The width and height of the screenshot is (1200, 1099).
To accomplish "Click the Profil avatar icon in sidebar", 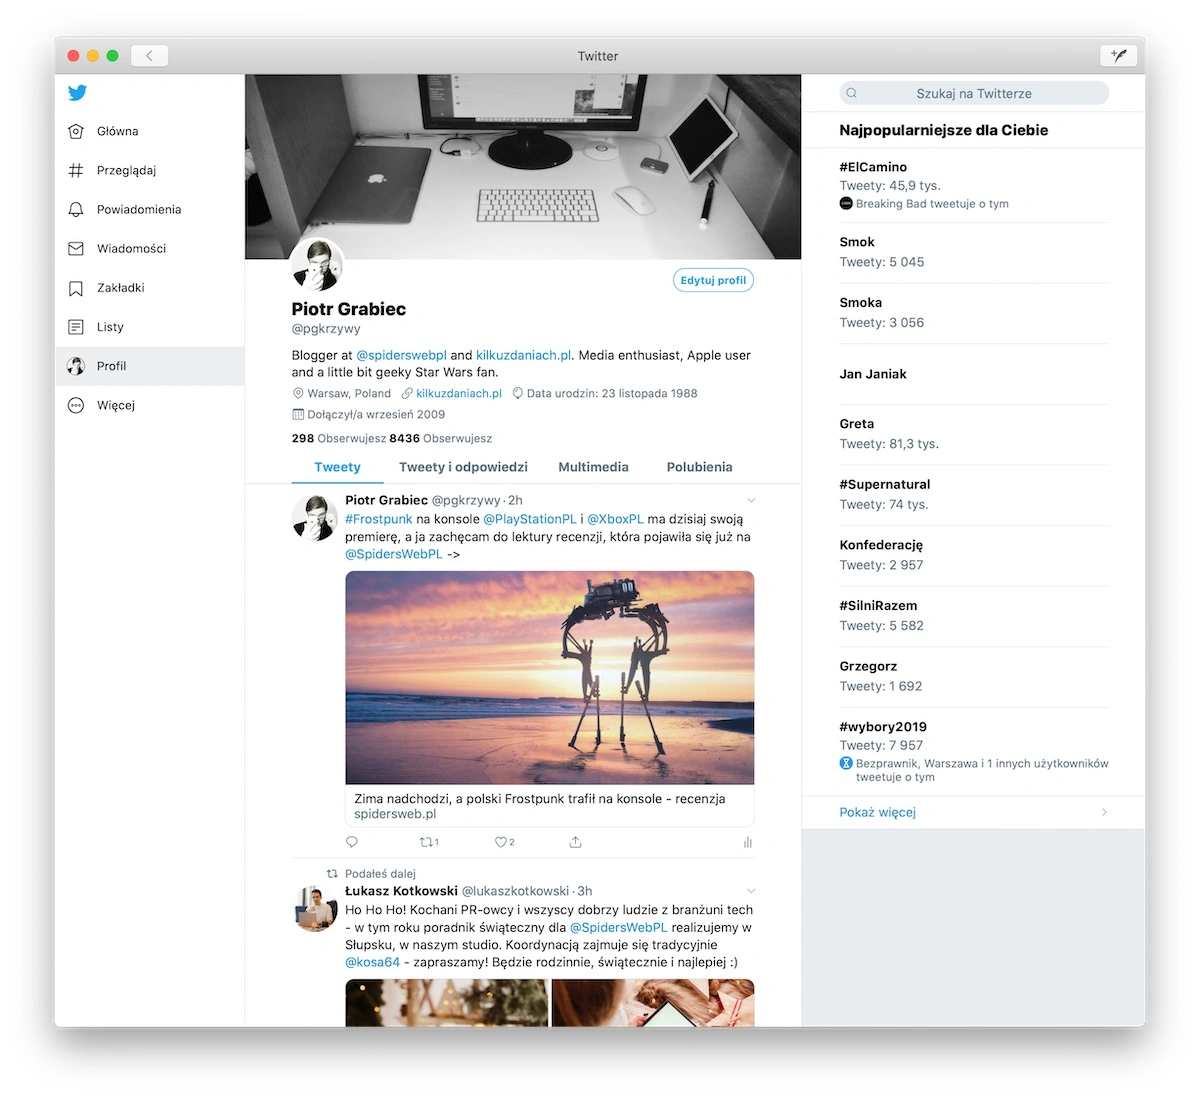I will (76, 366).
